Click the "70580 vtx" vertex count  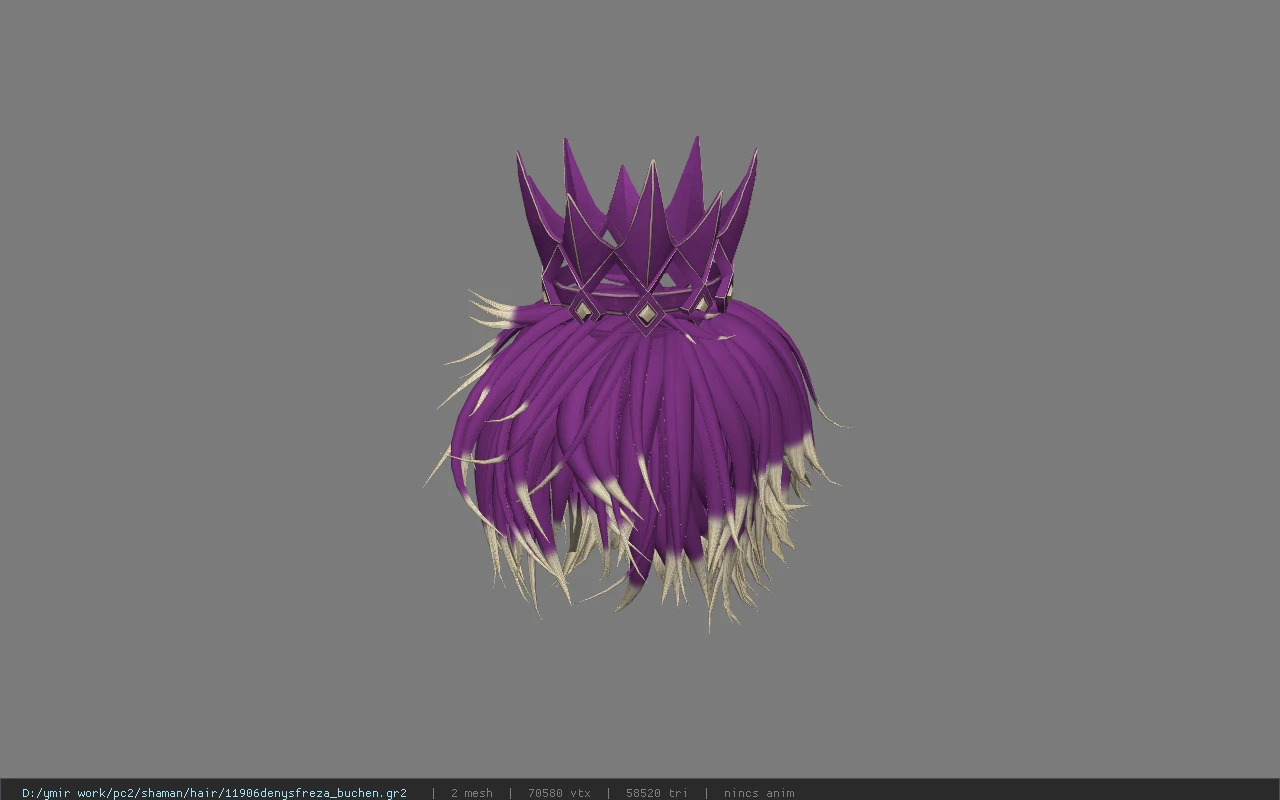[x=559, y=793]
